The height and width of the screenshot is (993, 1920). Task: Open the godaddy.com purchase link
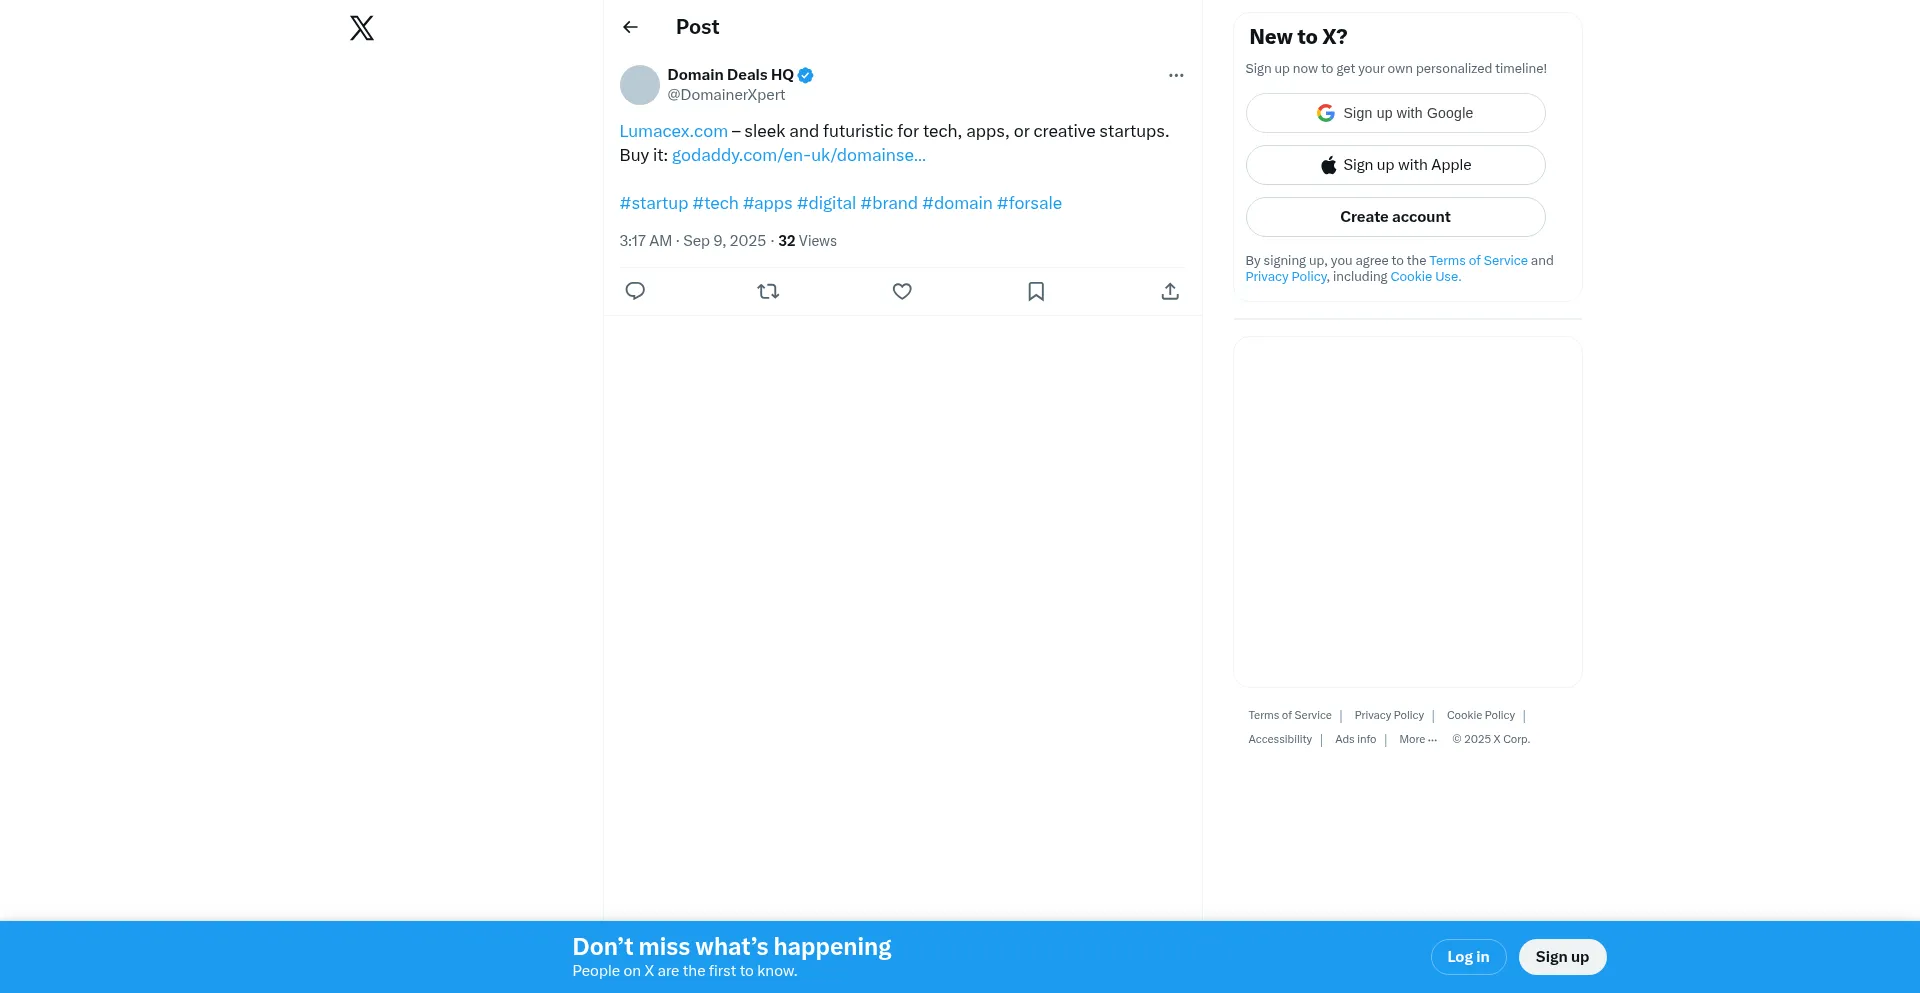click(x=799, y=155)
